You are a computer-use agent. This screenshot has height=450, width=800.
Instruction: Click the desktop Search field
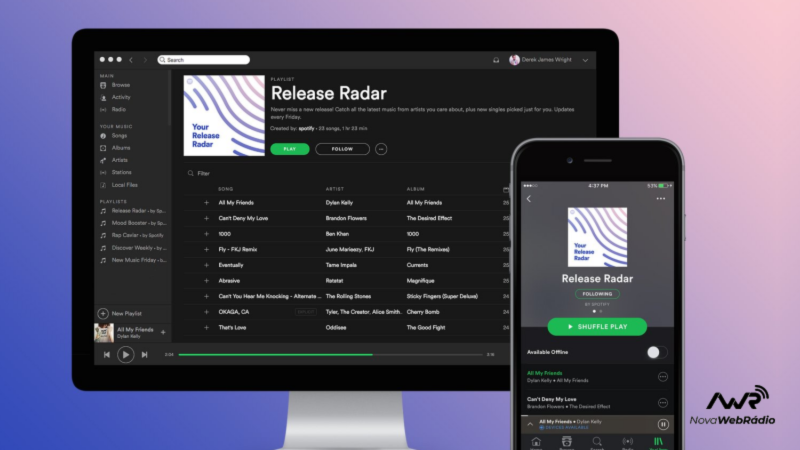(204, 60)
